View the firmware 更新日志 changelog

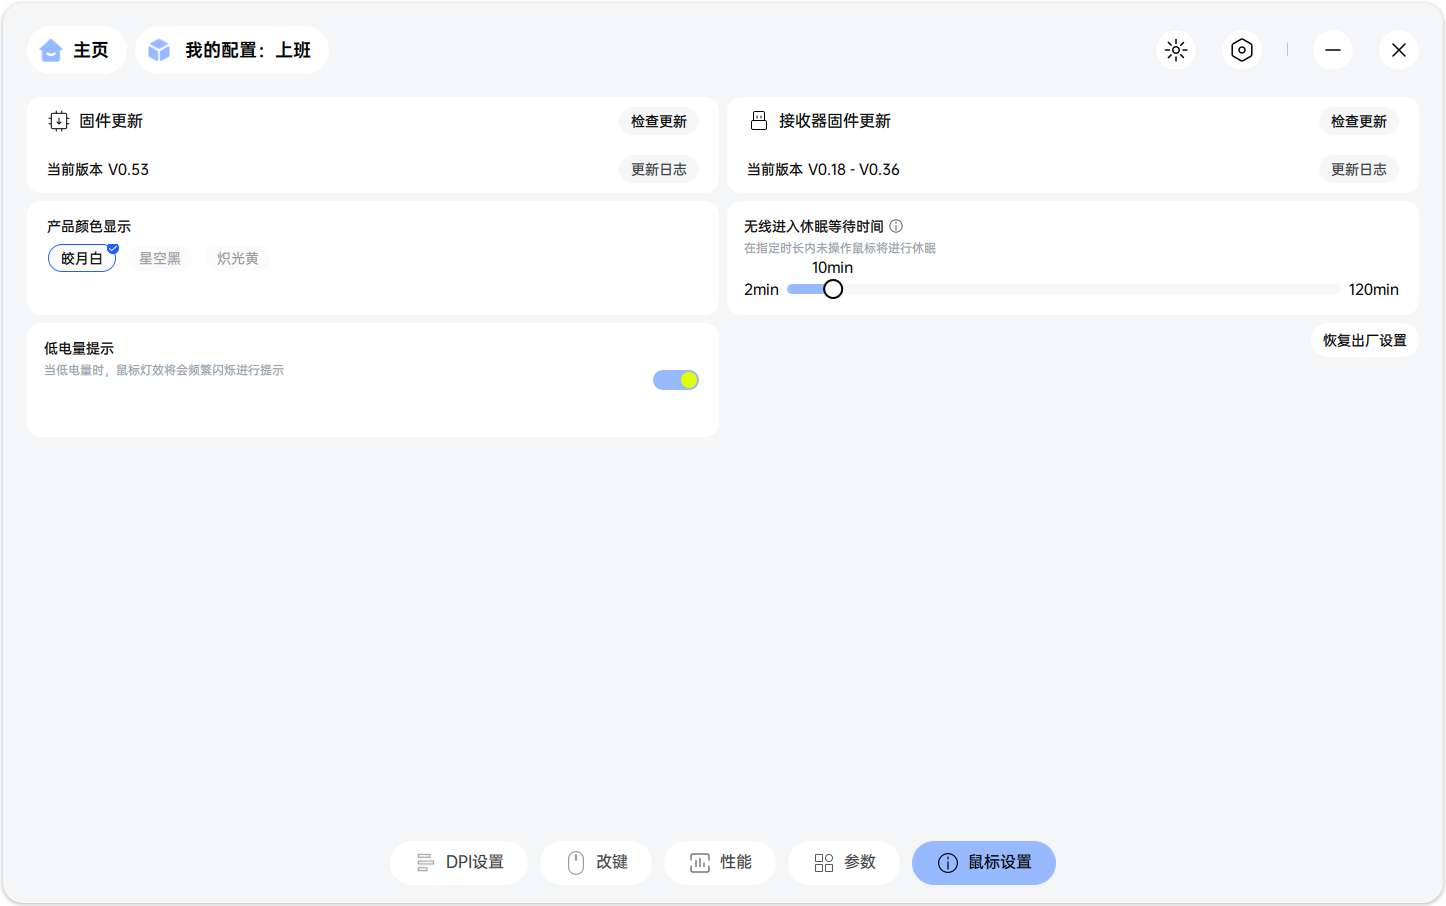click(658, 169)
